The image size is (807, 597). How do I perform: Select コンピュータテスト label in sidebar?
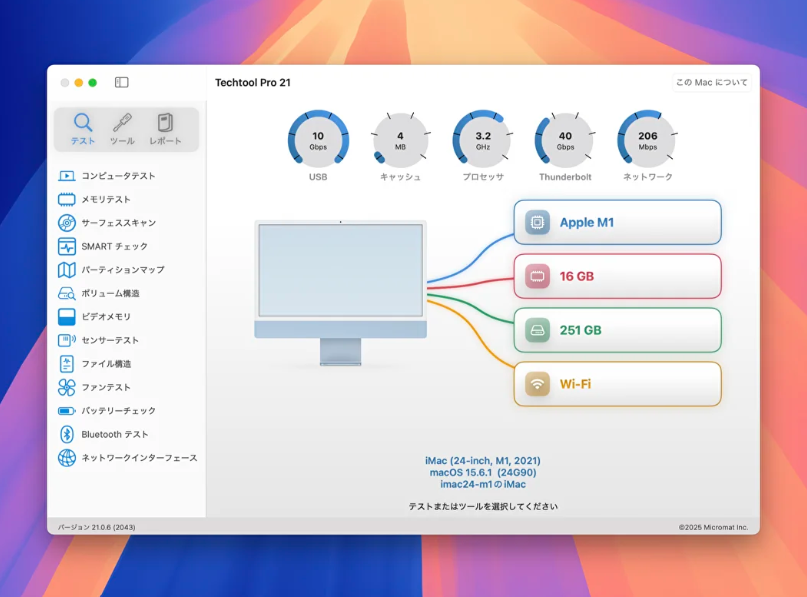(118, 176)
